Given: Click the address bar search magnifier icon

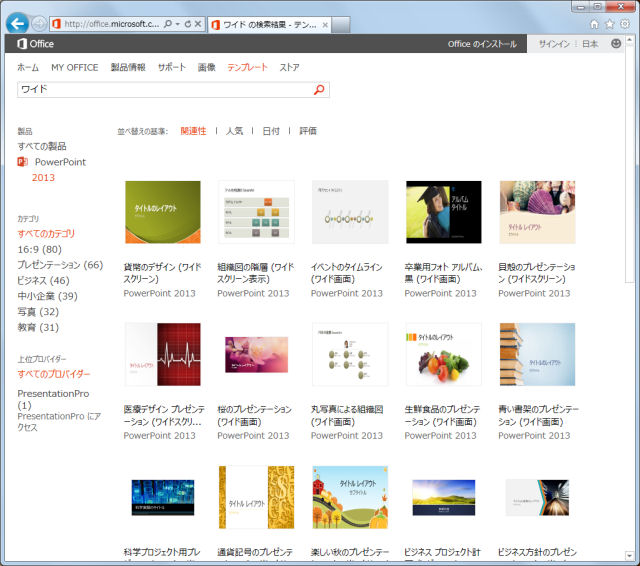Looking at the screenshot, I should (168, 24).
